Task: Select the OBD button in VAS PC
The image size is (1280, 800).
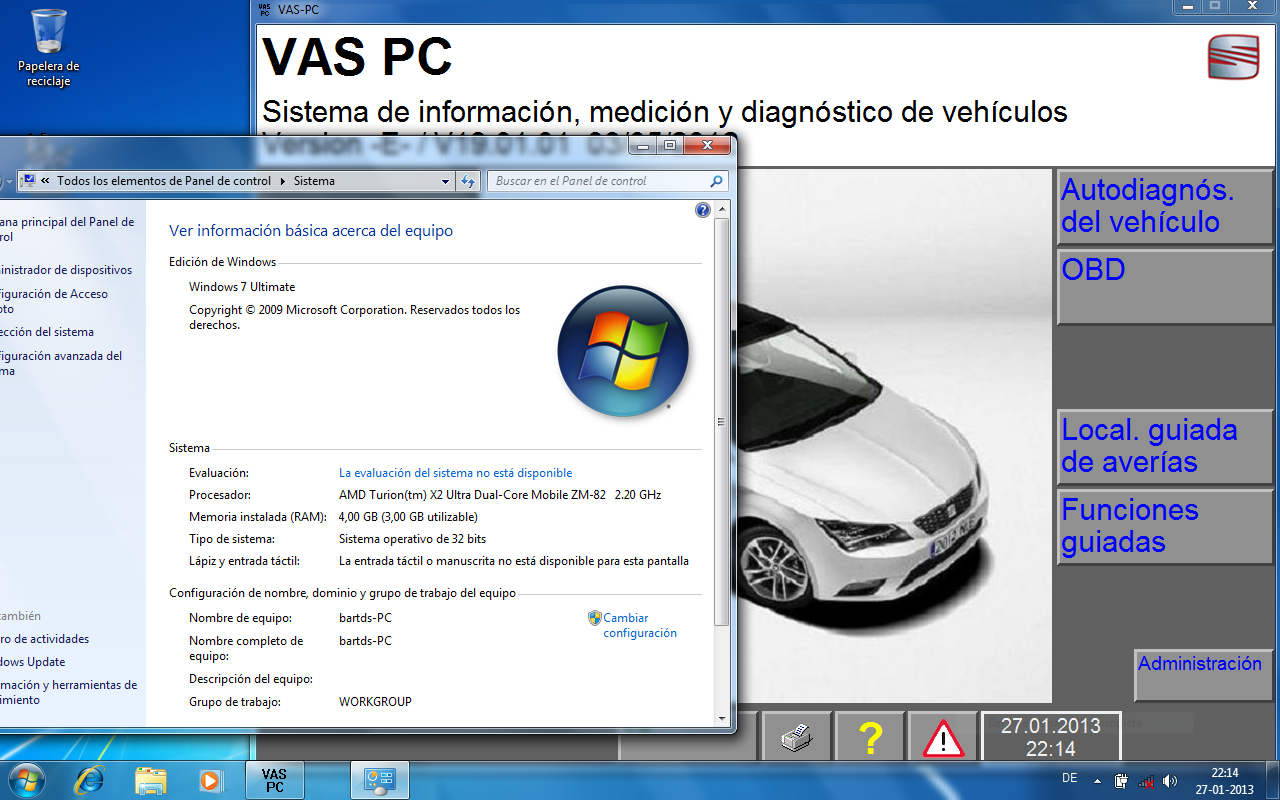Action: (x=1165, y=286)
